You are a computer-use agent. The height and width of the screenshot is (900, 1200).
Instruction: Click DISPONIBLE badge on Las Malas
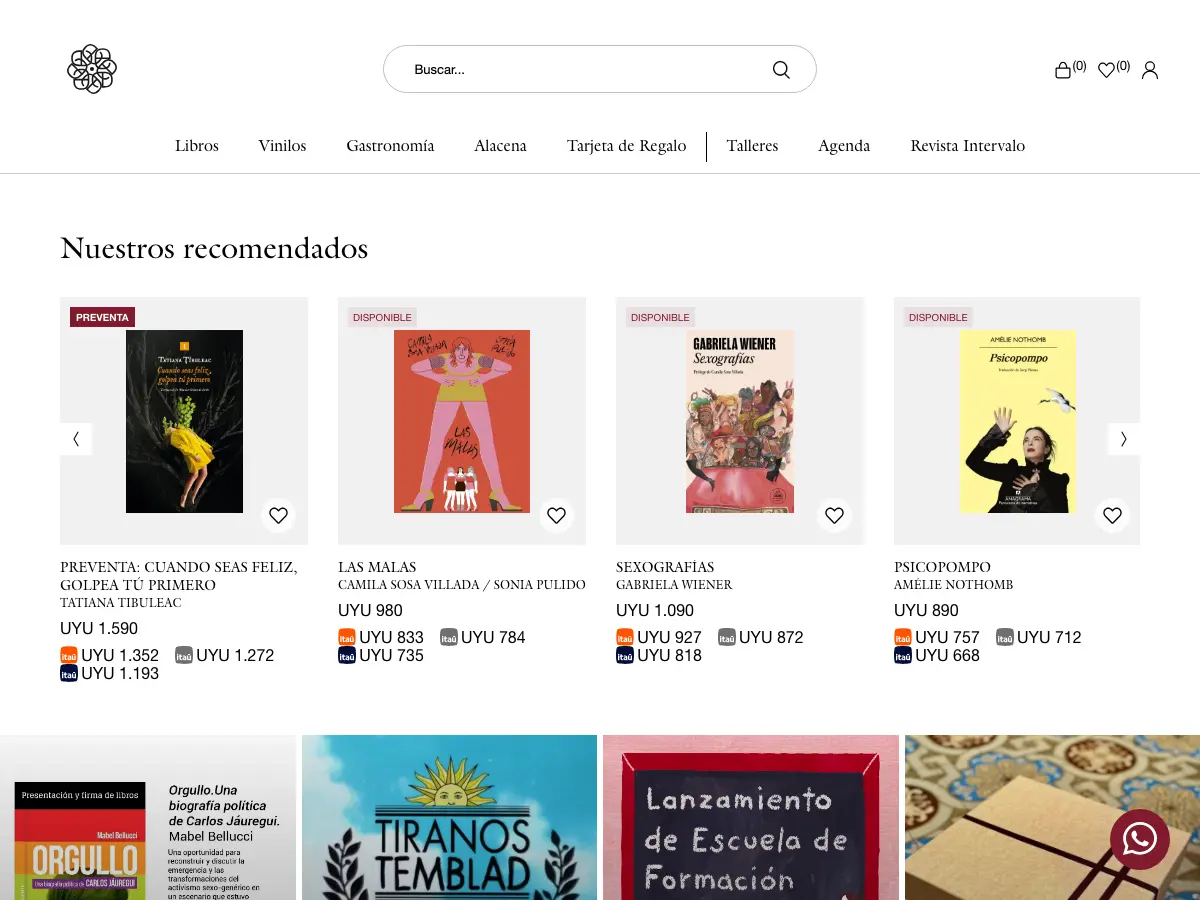pyautogui.click(x=382, y=317)
